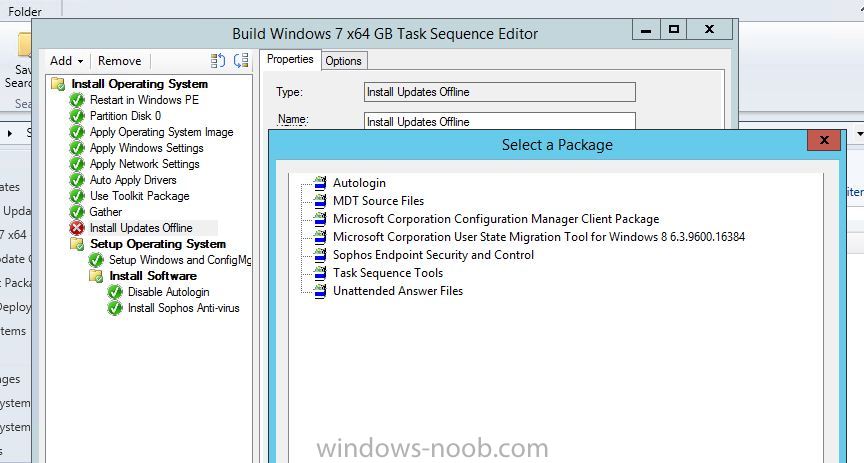Select the Gather step

pos(106,212)
